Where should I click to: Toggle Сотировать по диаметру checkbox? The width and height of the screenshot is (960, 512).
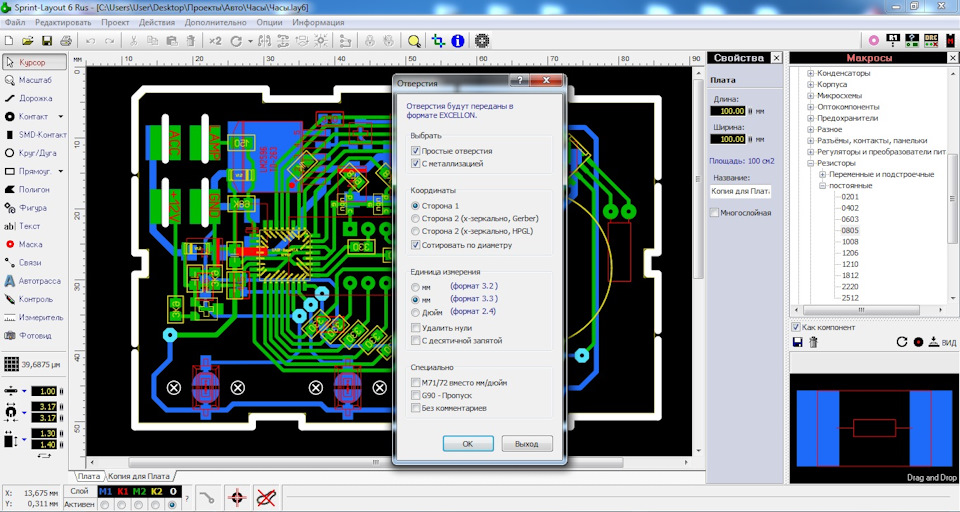[416, 245]
